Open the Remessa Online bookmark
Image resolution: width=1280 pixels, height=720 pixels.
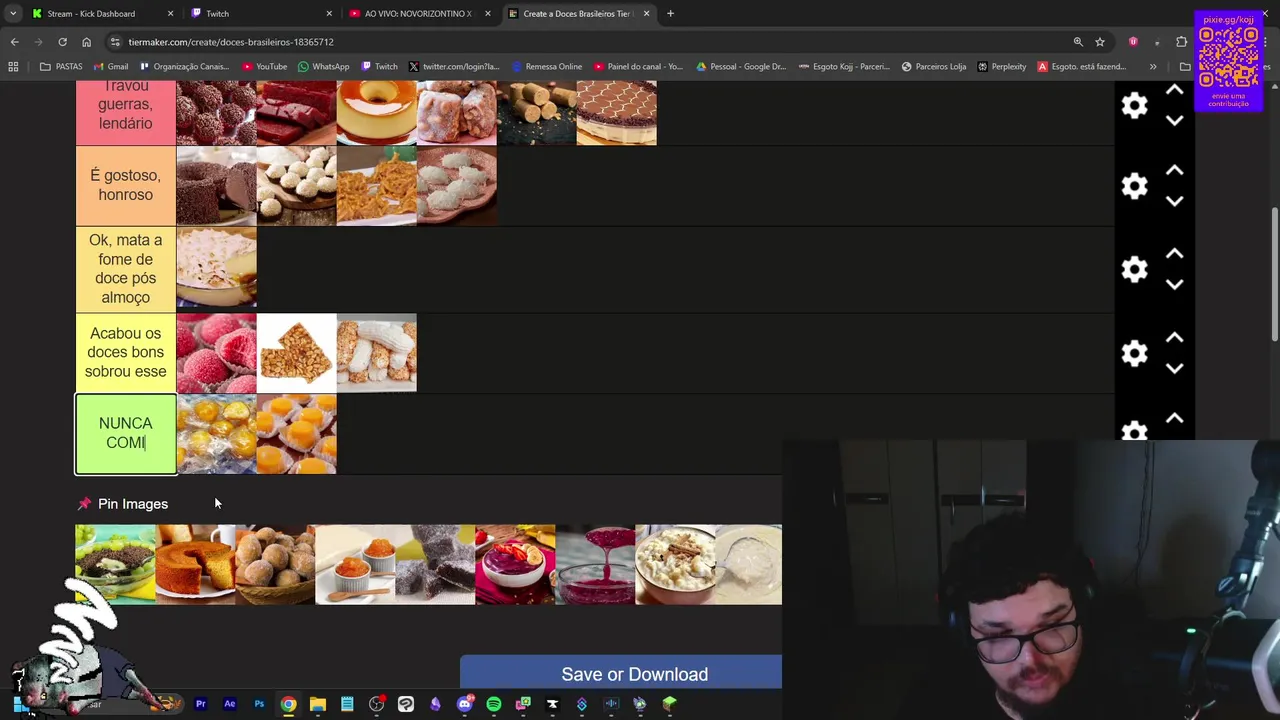pyautogui.click(x=546, y=67)
